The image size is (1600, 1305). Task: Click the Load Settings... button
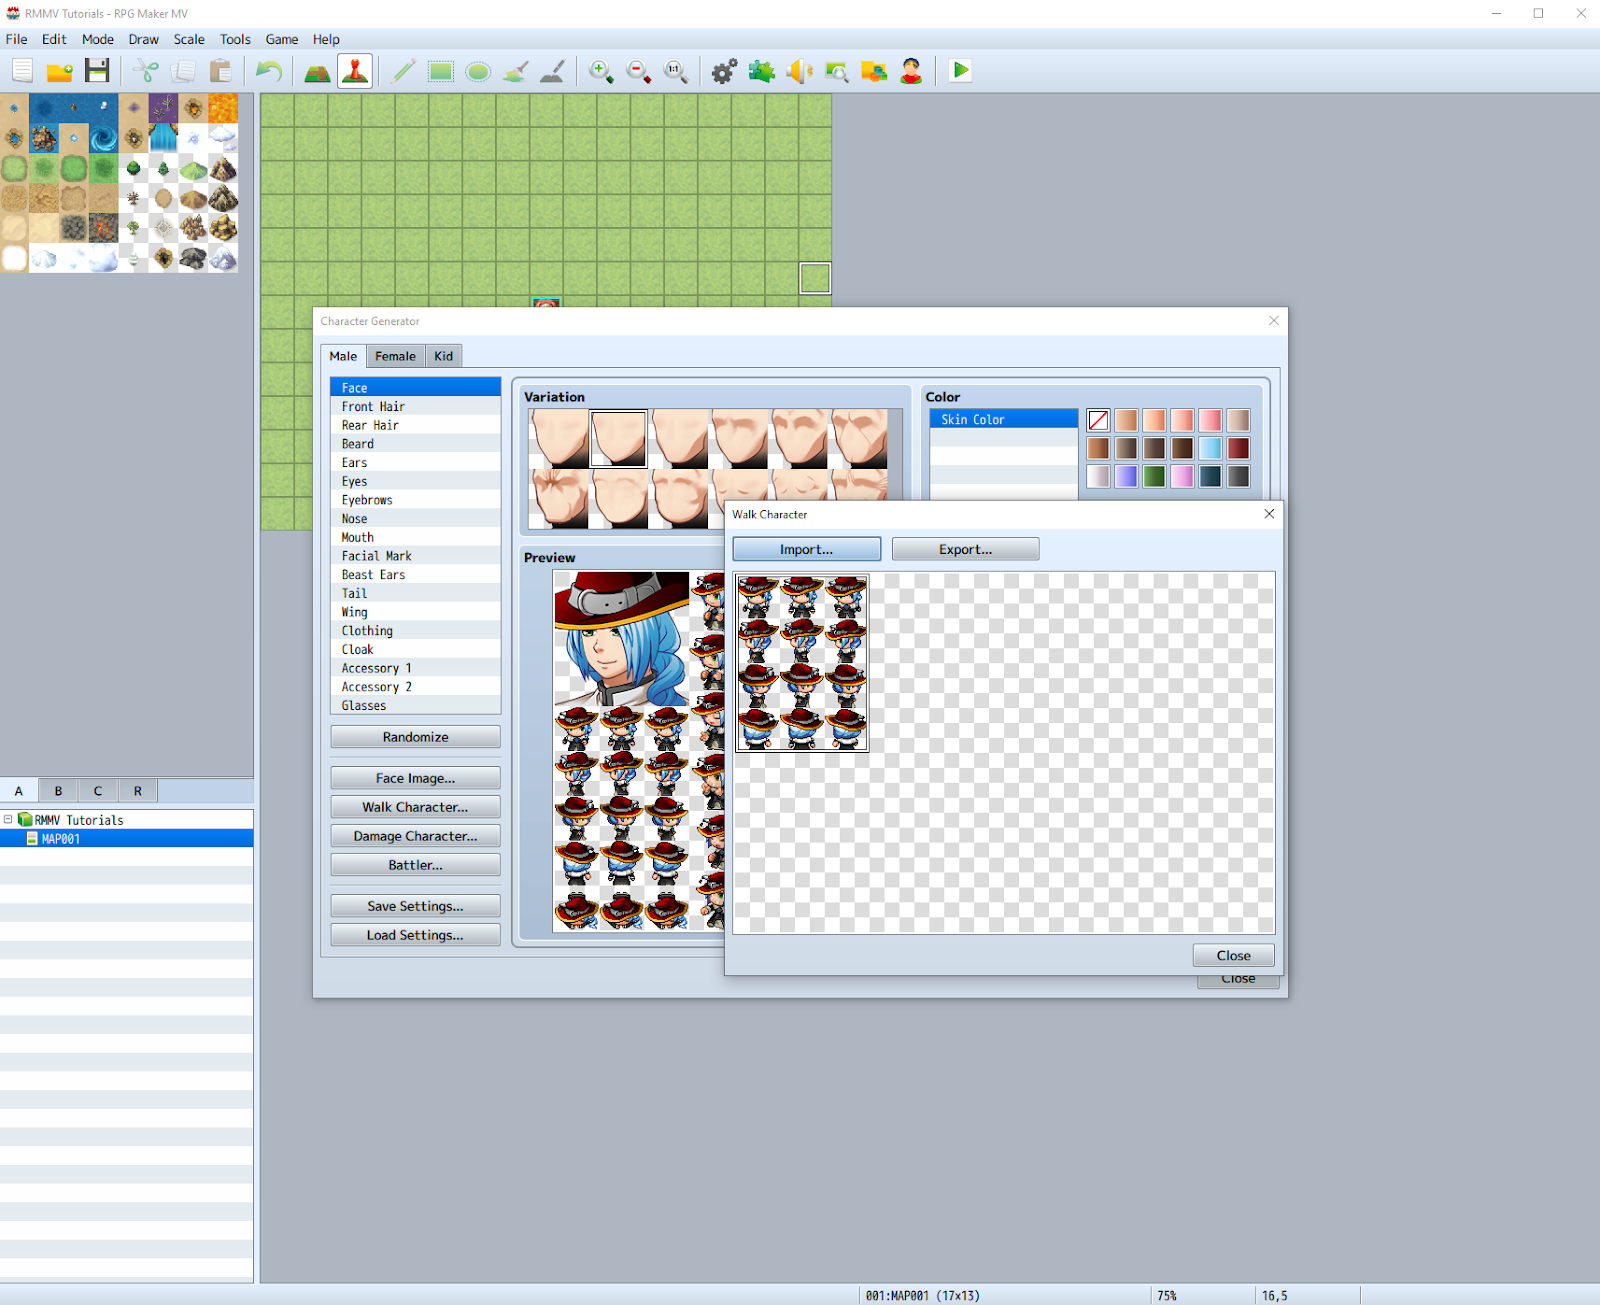pos(415,935)
